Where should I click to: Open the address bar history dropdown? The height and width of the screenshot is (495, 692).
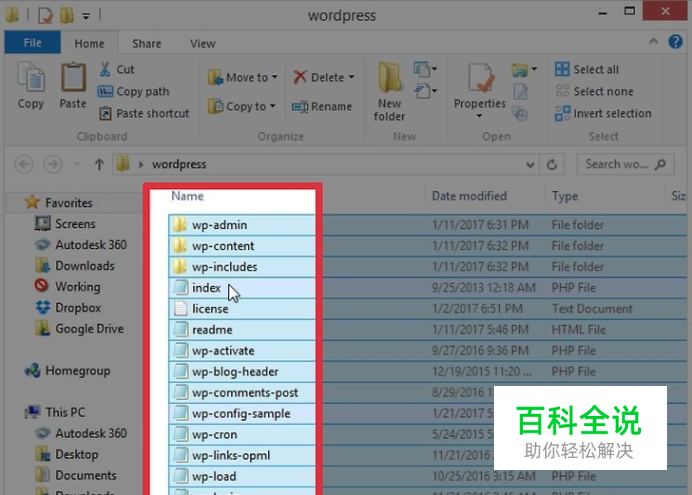pyautogui.click(x=530, y=165)
